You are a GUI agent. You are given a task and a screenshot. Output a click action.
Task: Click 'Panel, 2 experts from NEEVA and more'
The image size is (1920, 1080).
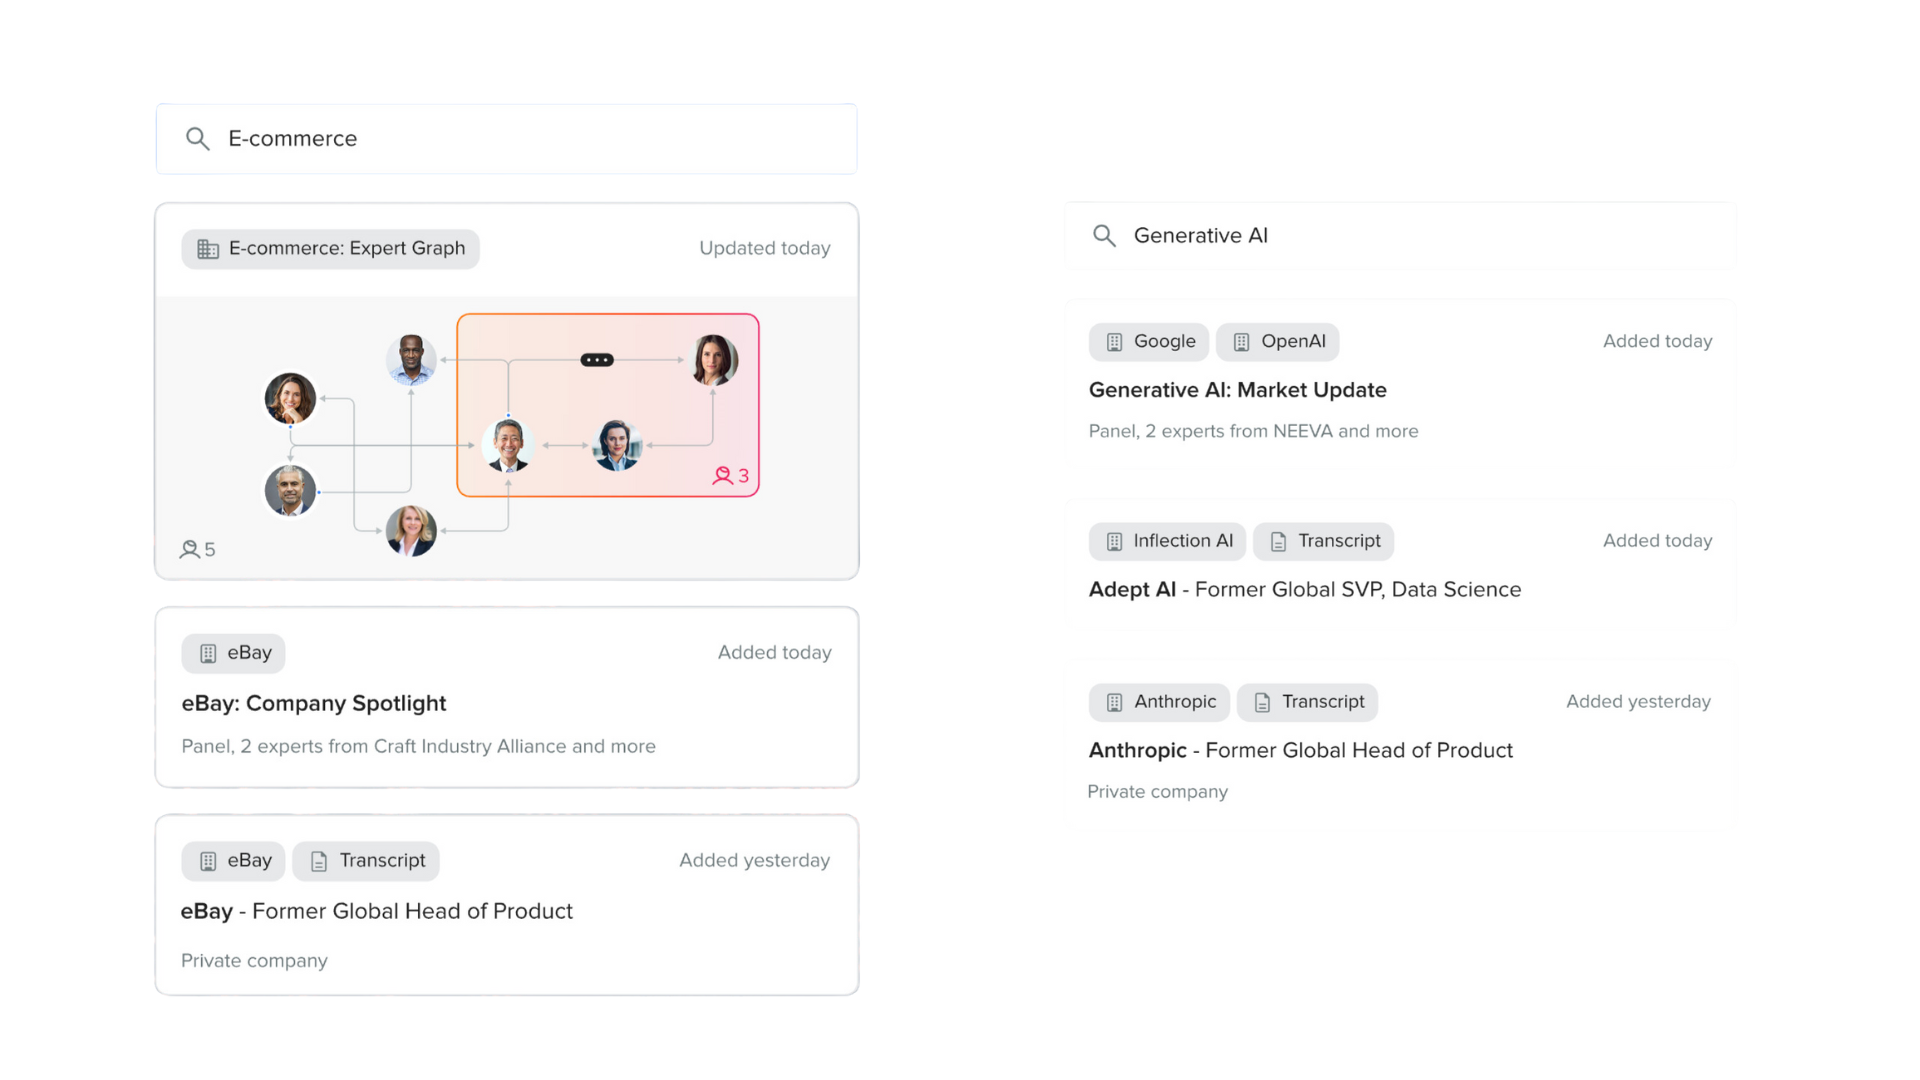(1254, 431)
